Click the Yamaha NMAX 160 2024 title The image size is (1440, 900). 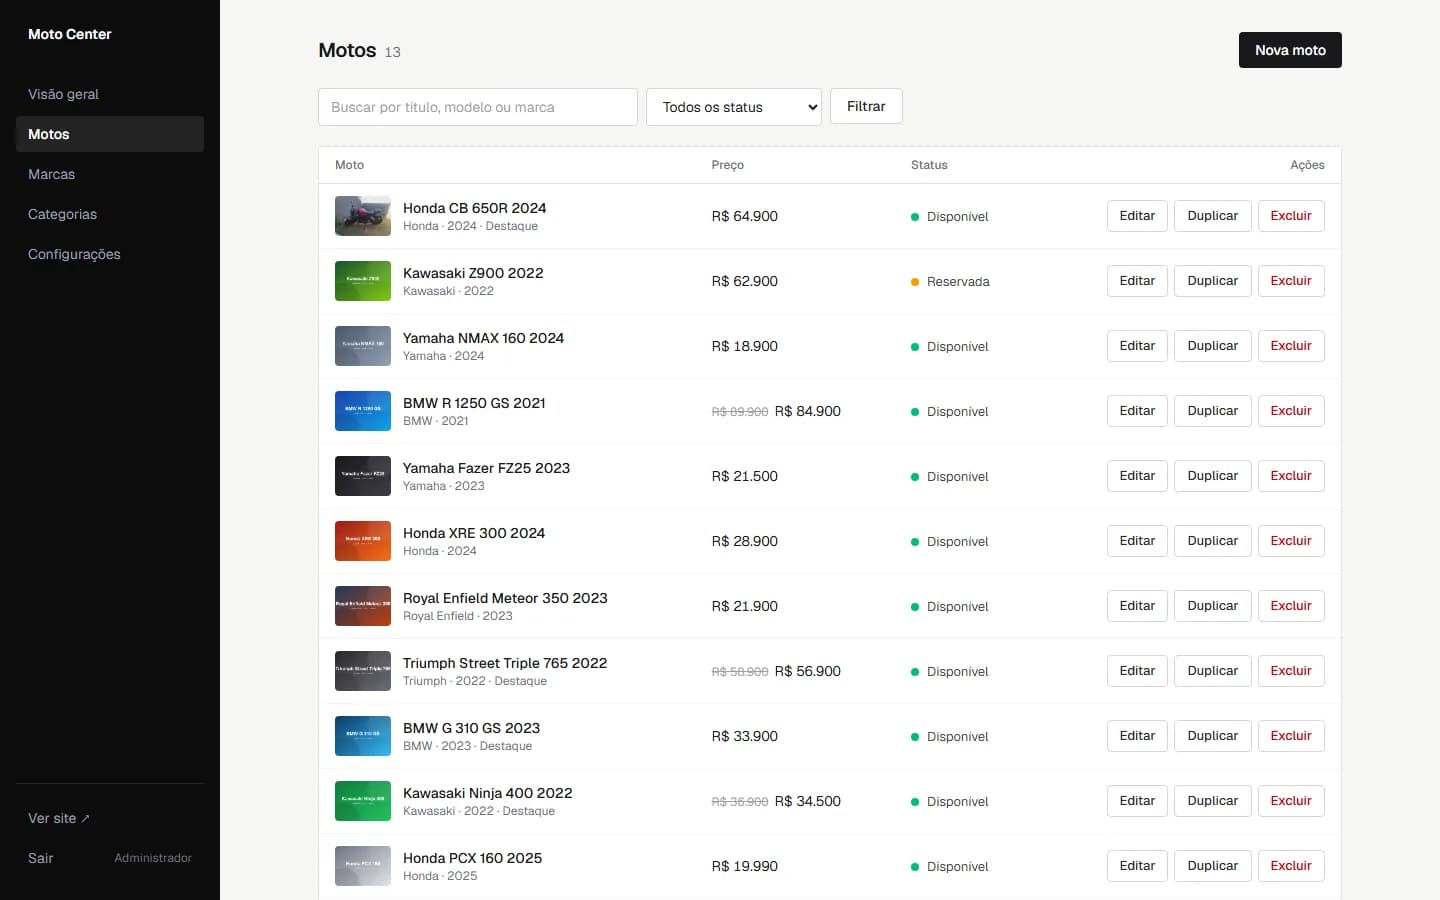(483, 338)
